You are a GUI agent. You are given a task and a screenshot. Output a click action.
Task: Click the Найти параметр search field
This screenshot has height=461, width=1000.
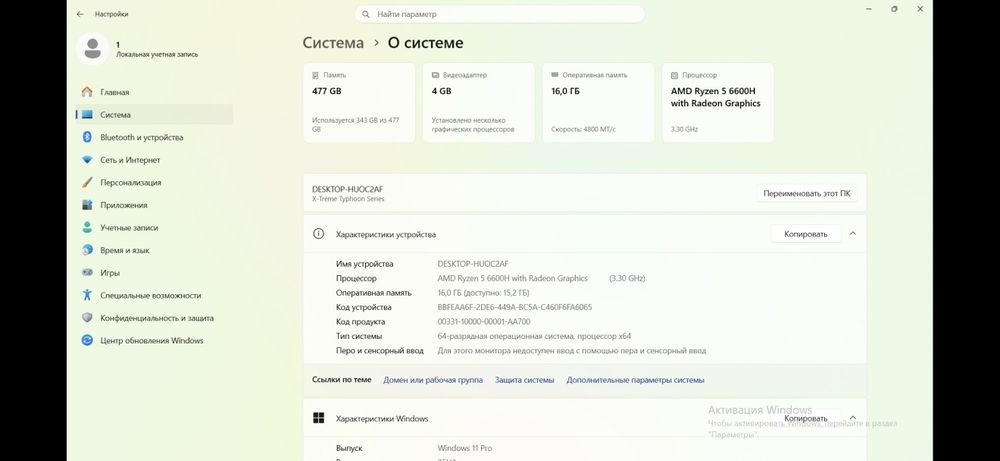point(499,14)
